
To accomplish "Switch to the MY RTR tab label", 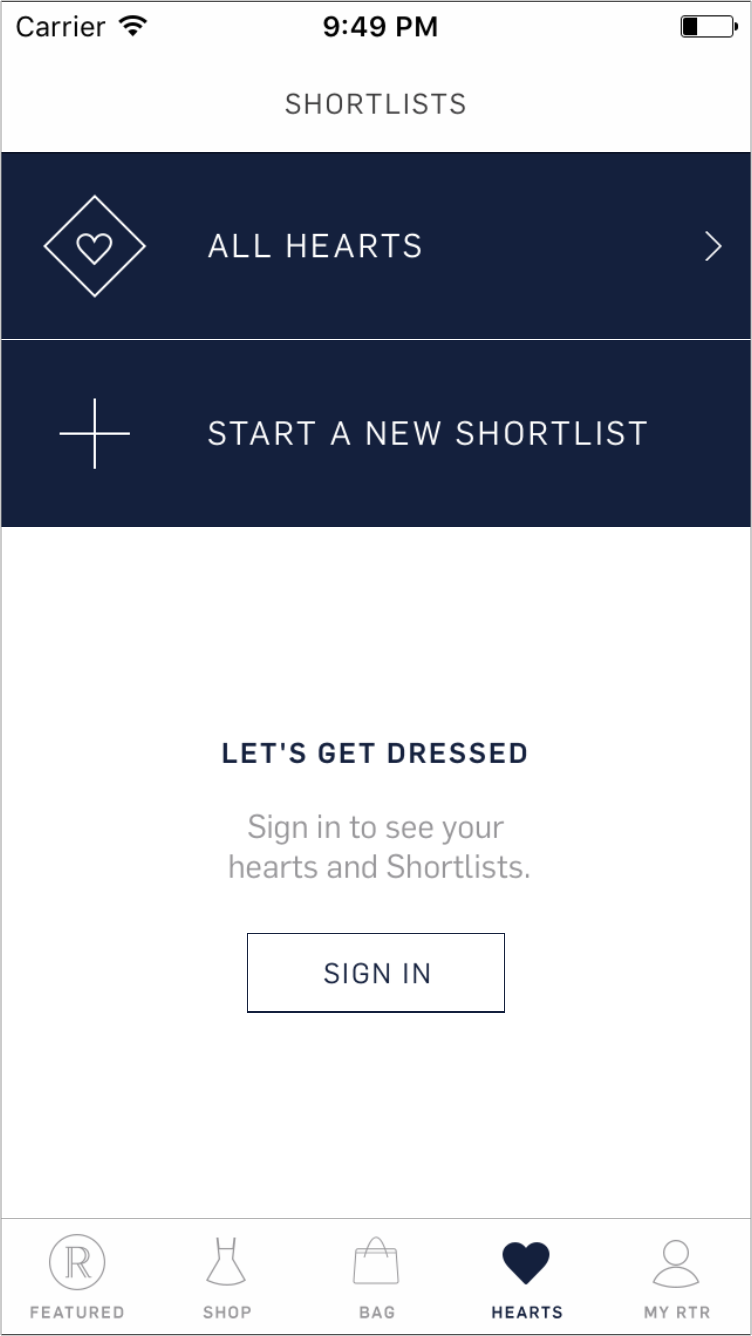I will (677, 1312).
